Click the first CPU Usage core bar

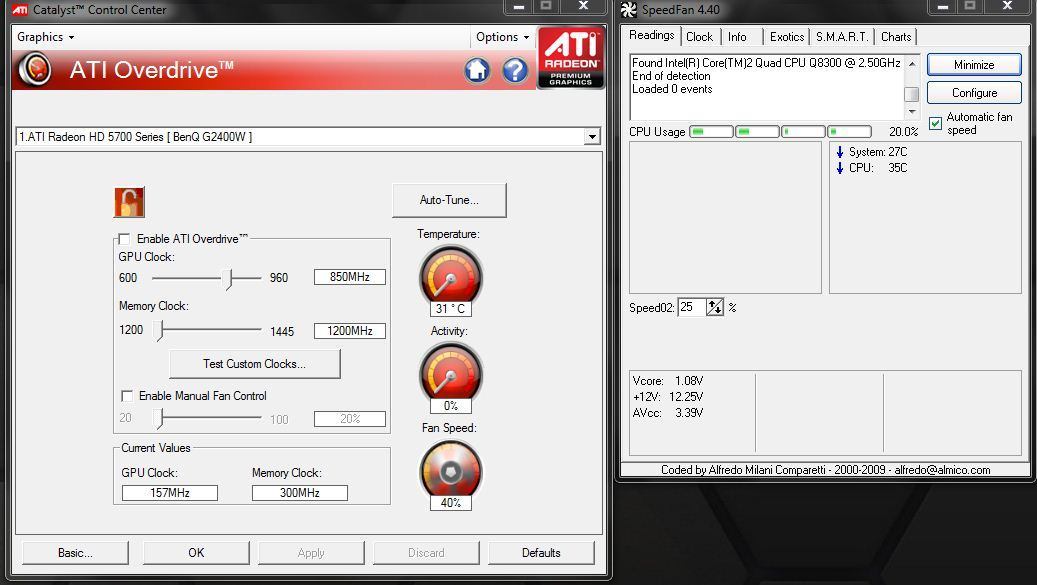click(x=712, y=132)
